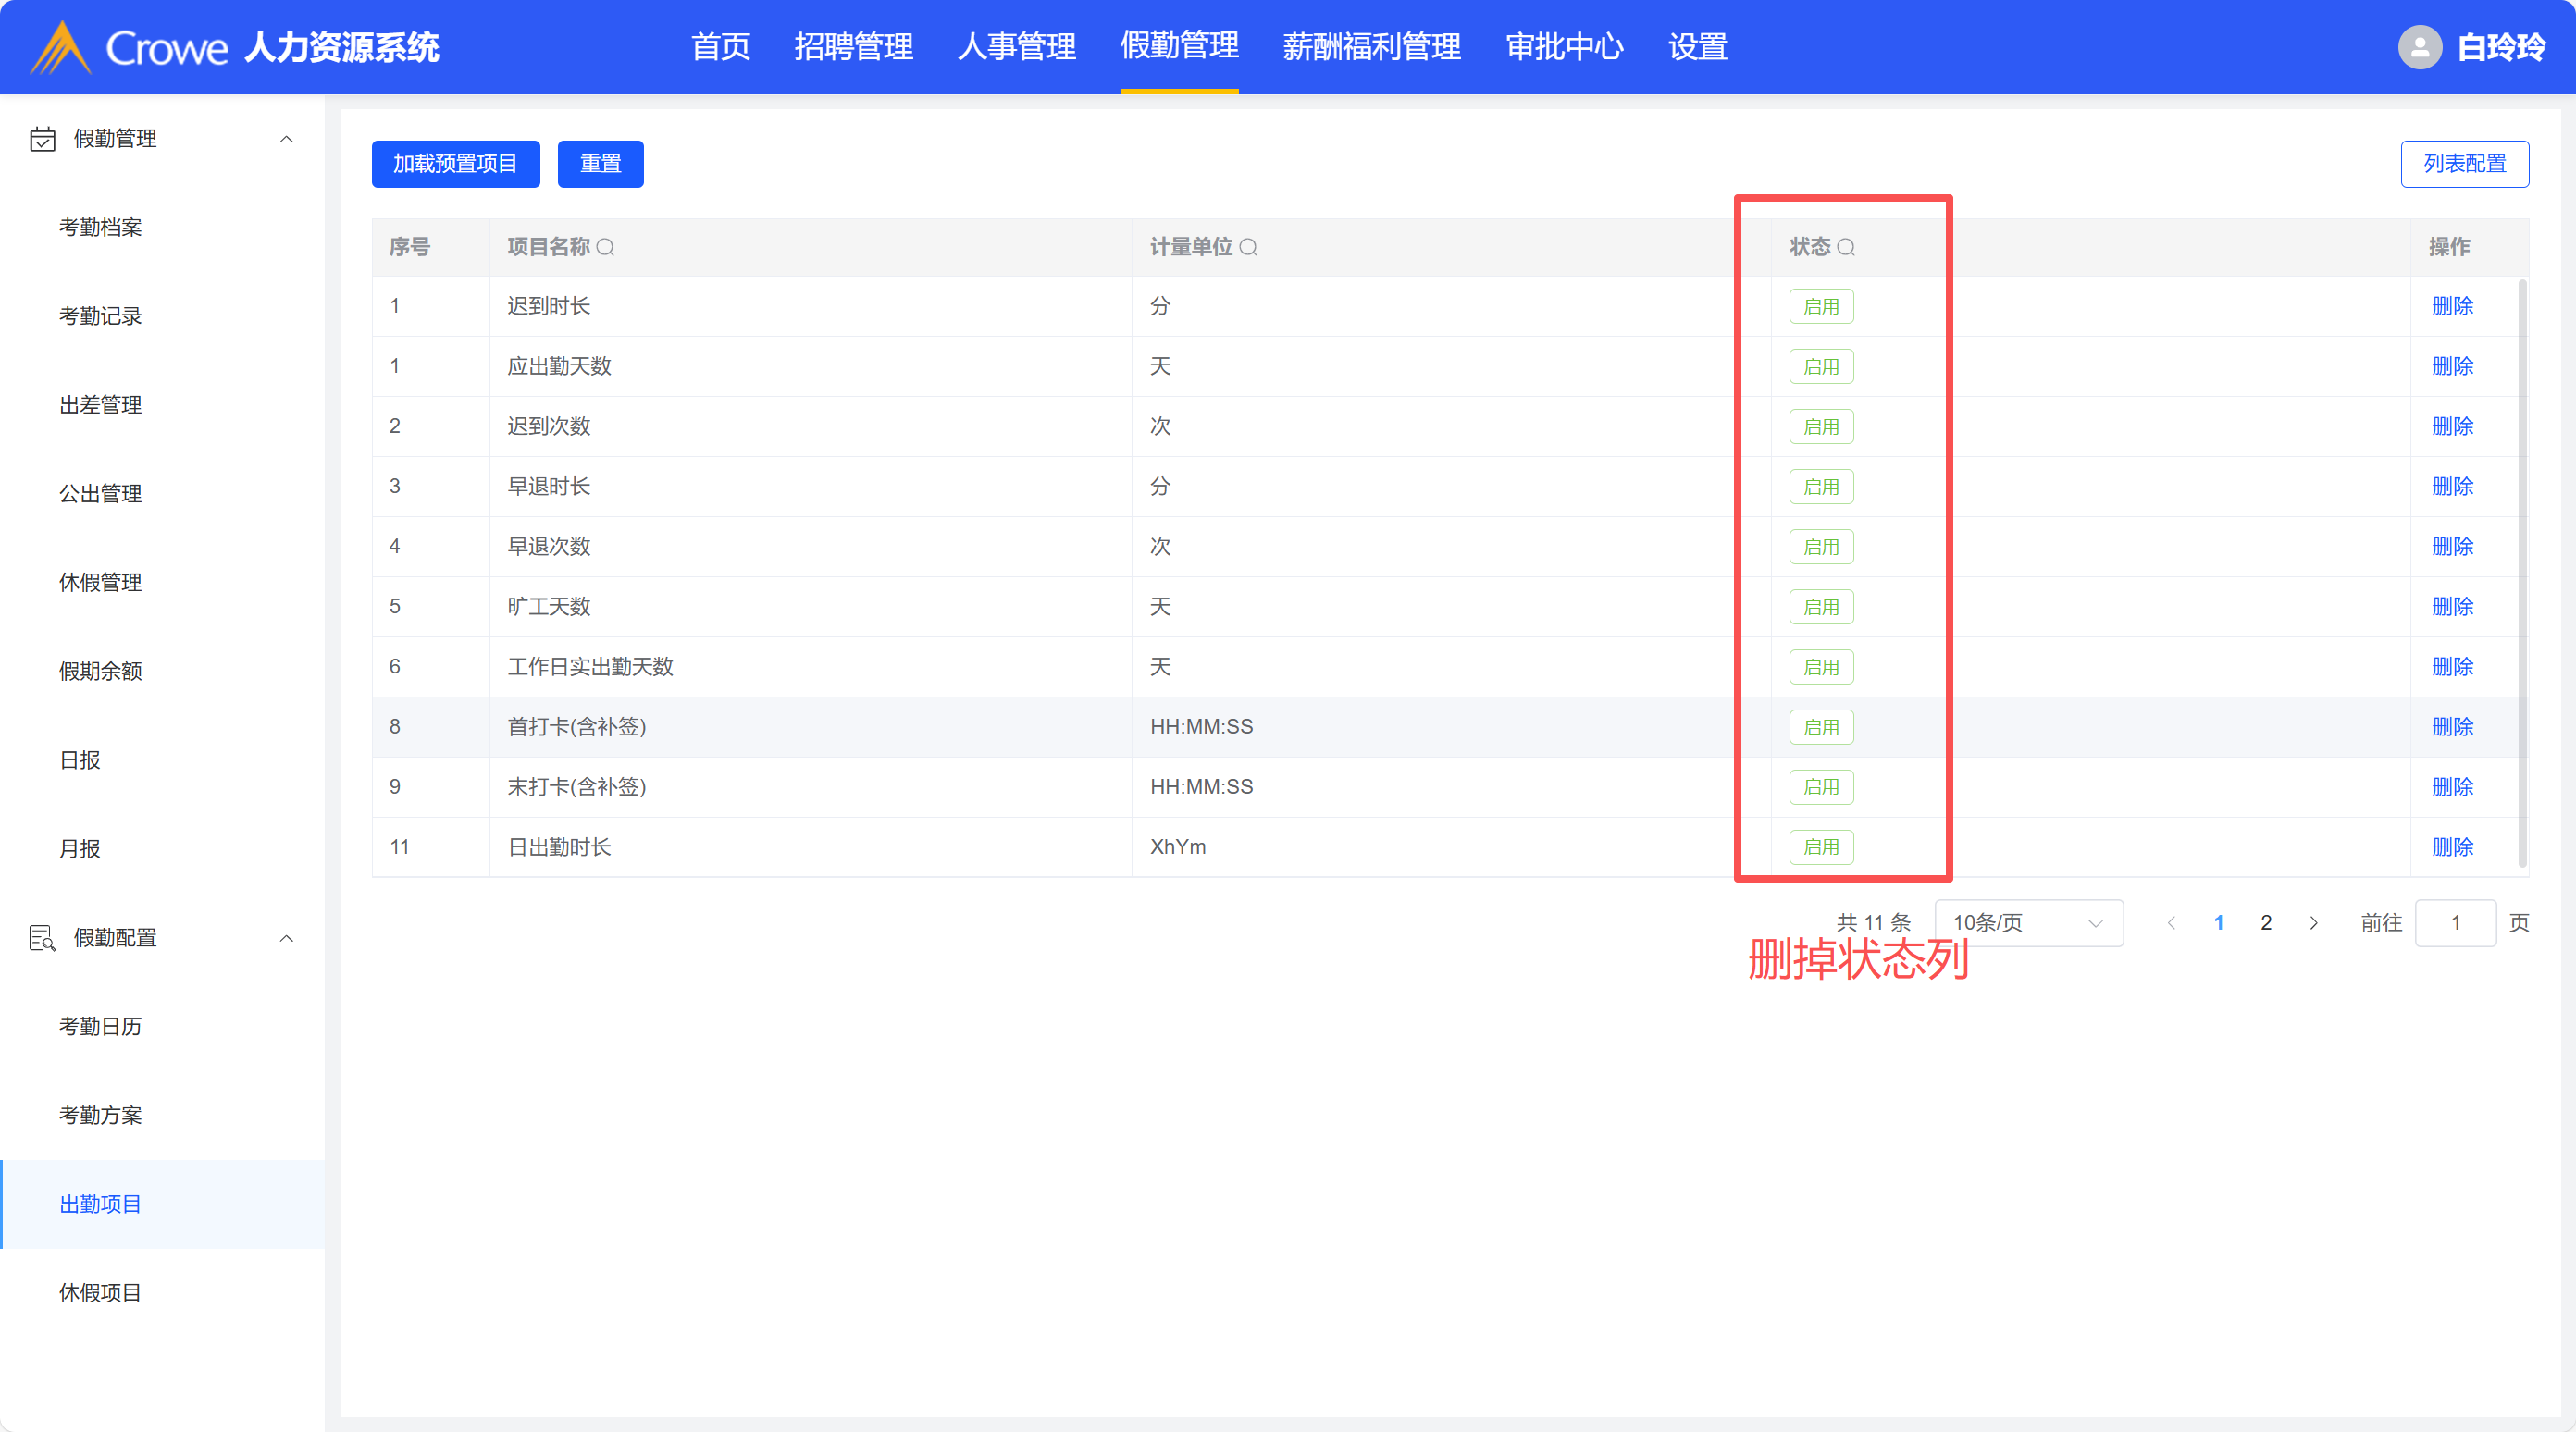Screen dimensions: 2576x1432
Task: Click the Crowe logo icon
Action: 60,47
